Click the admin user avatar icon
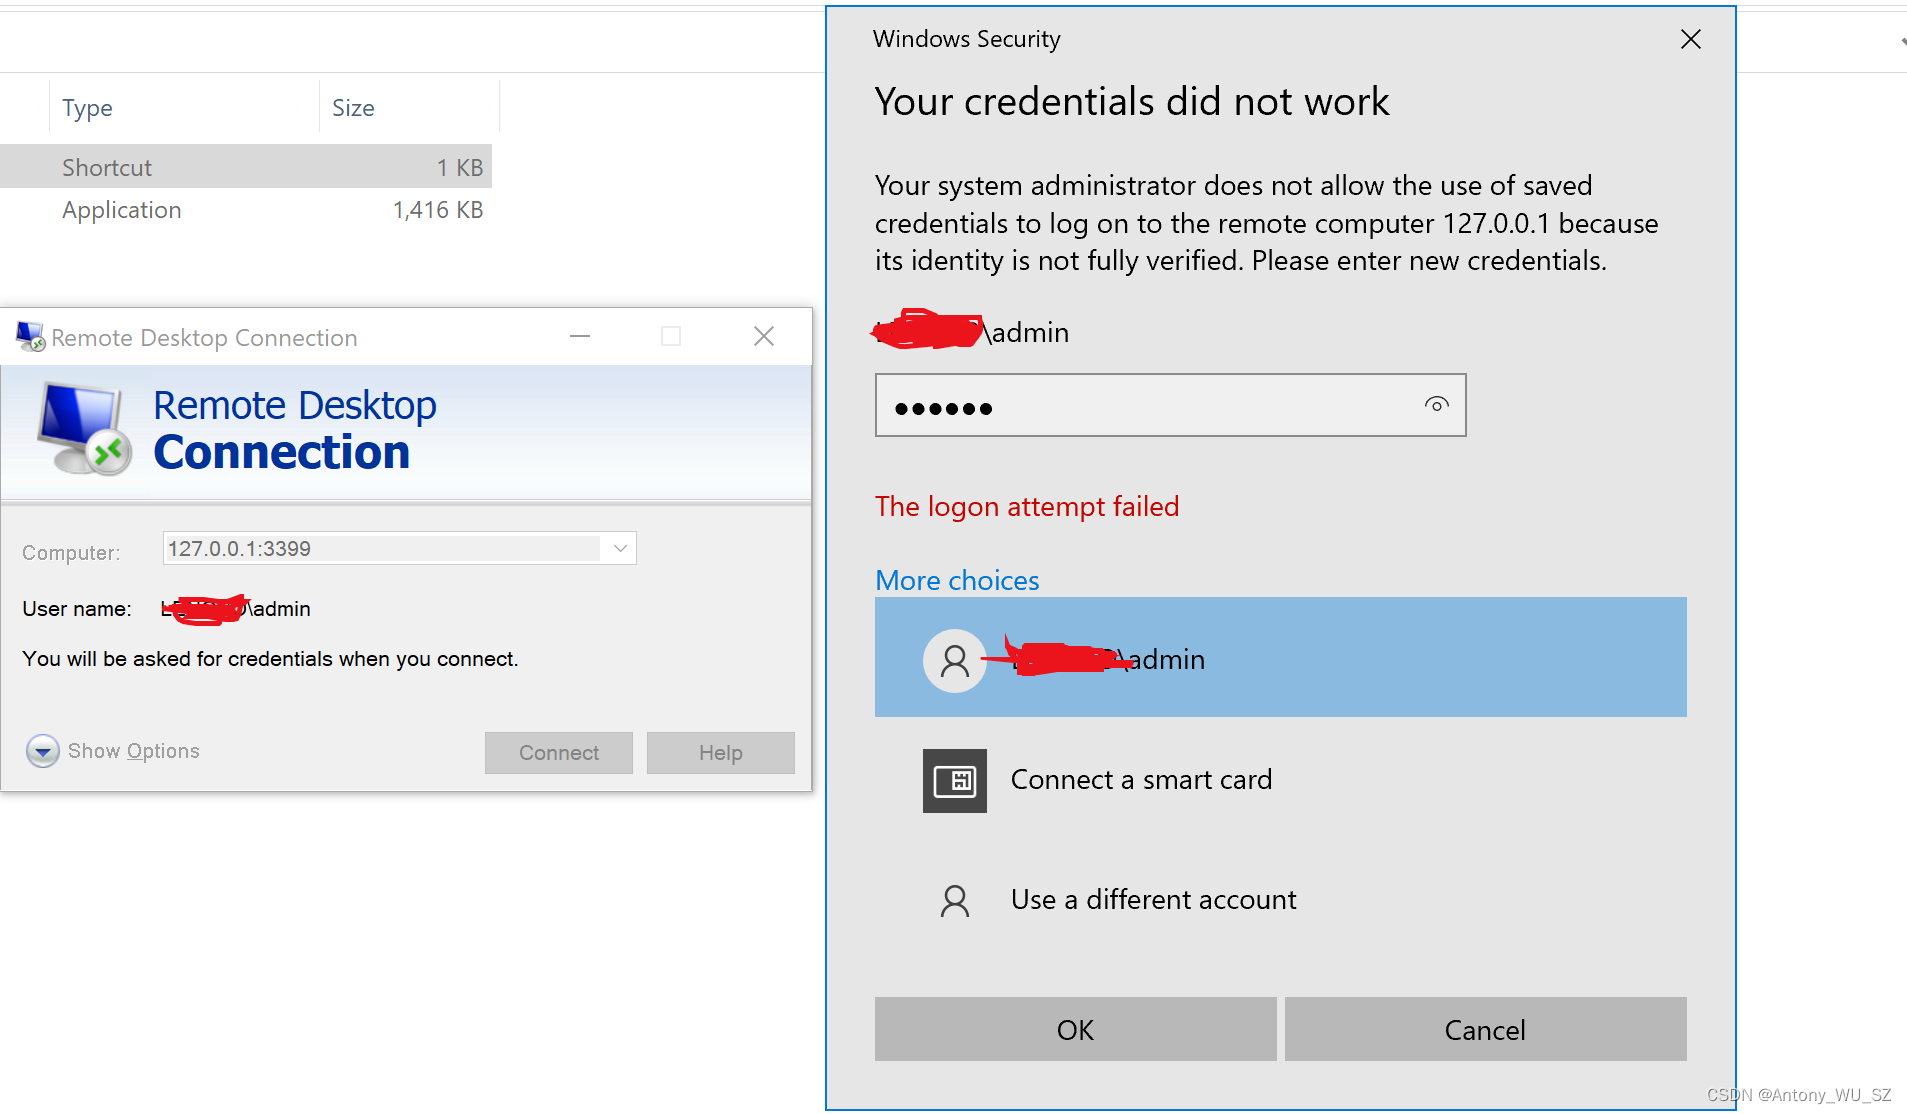 tap(954, 660)
